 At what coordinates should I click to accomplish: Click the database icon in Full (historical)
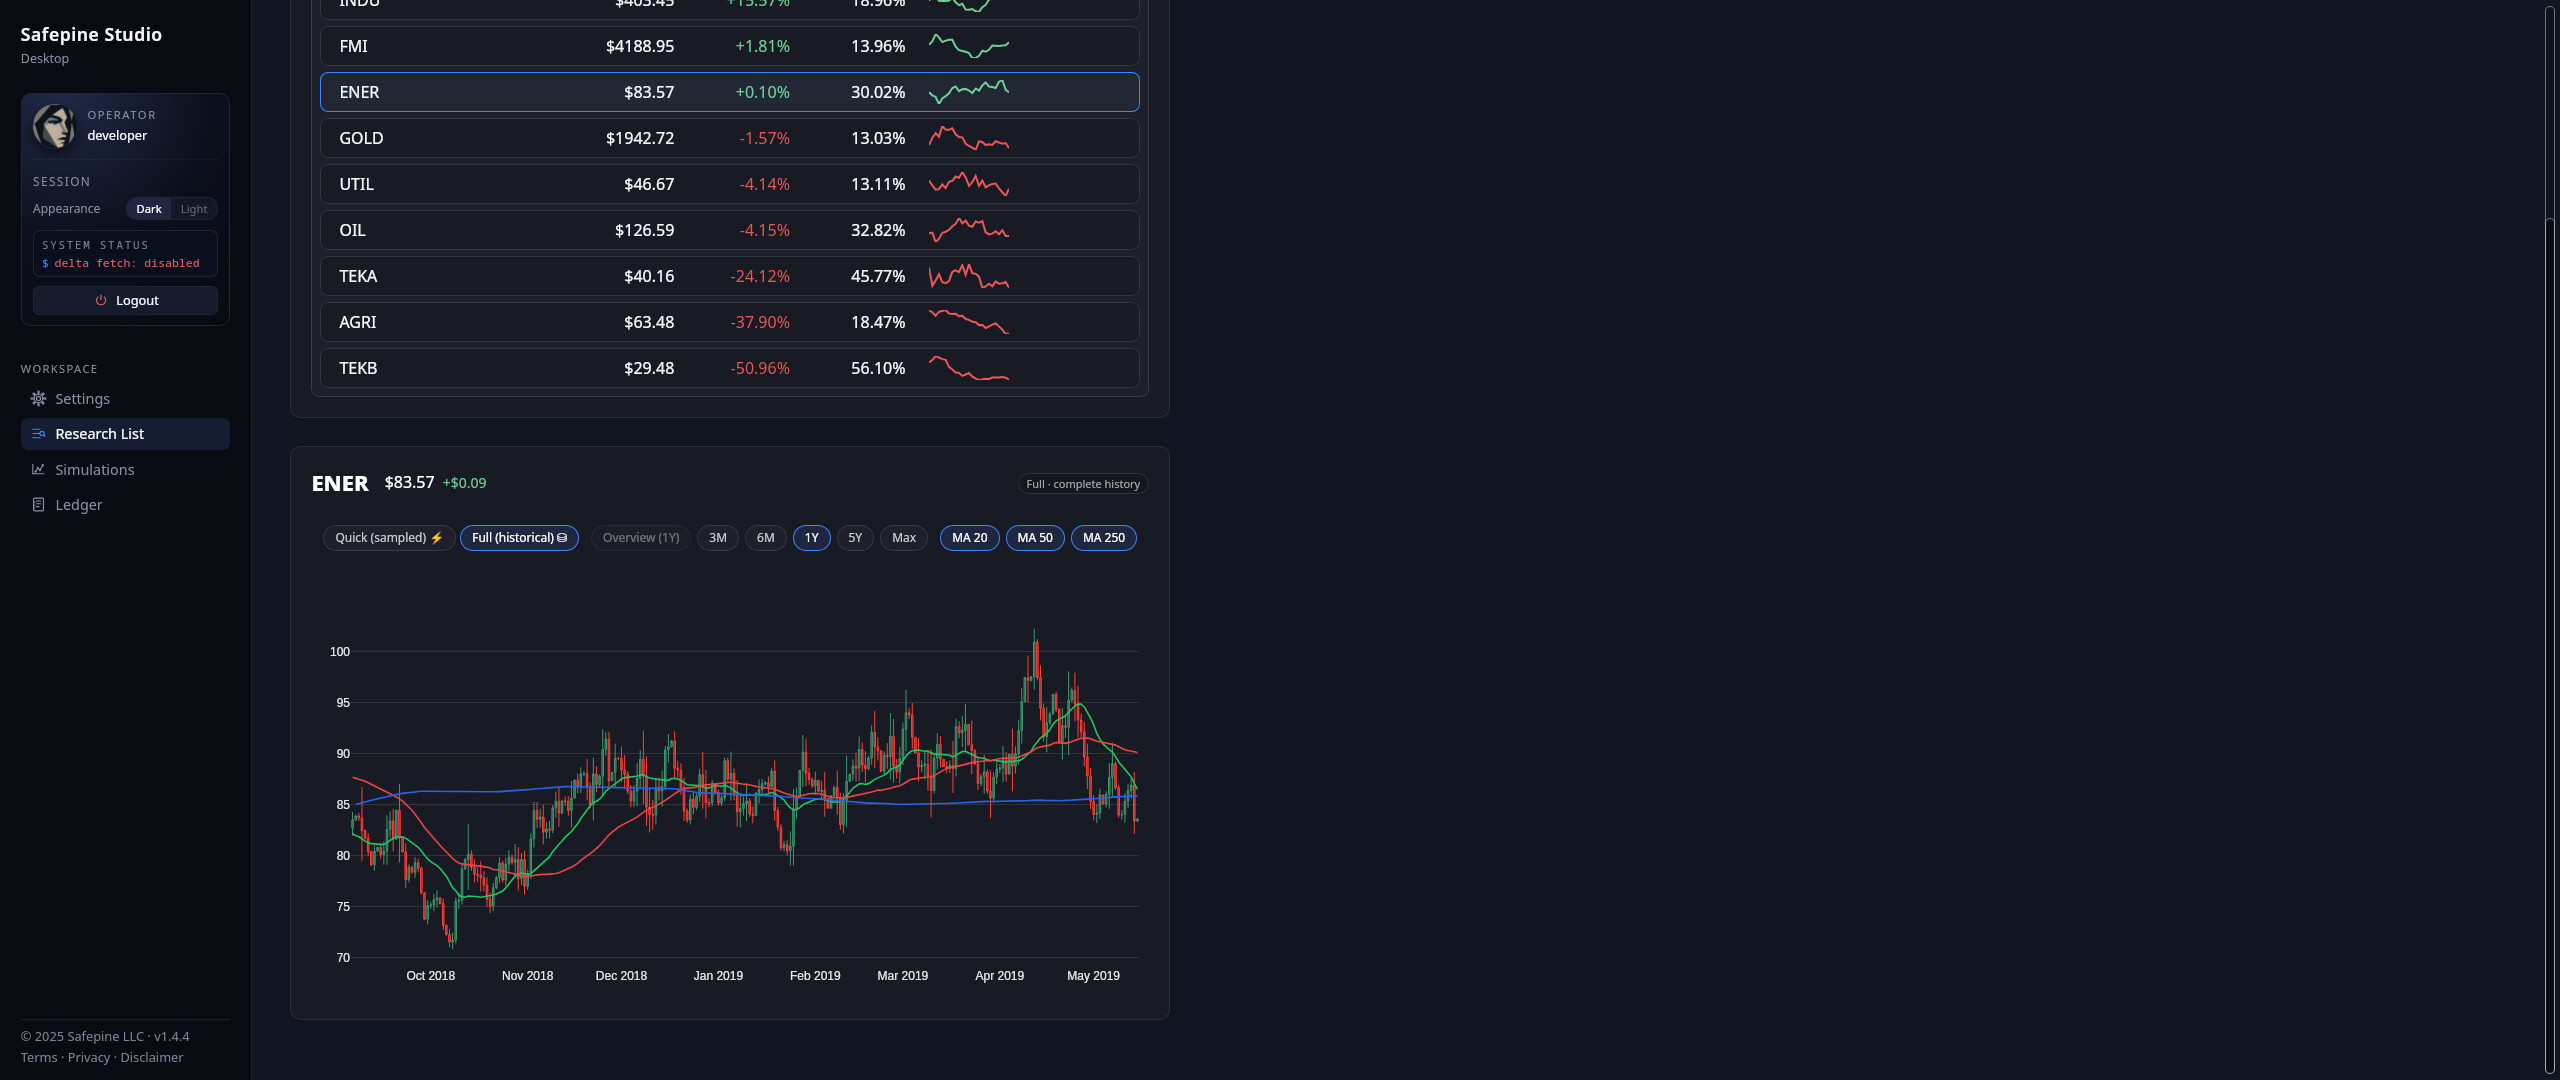click(x=563, y=537)
